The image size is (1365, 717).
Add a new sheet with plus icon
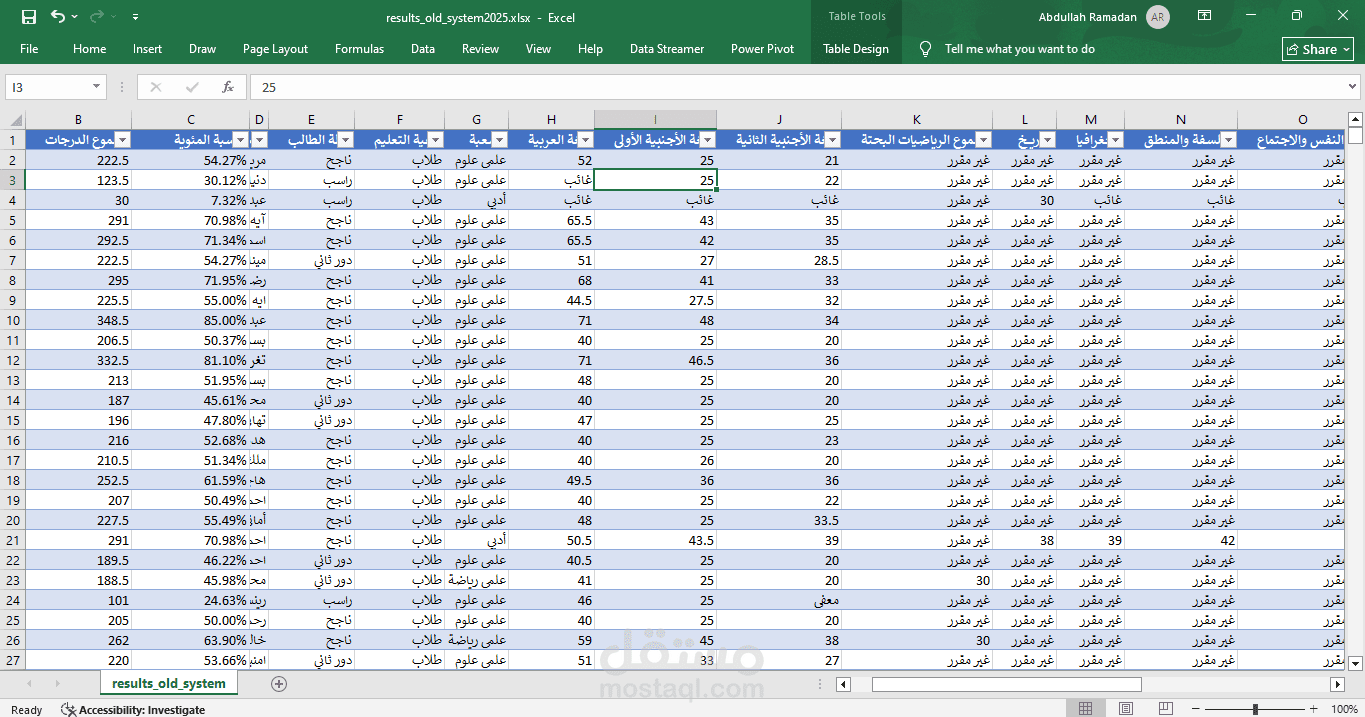(279, 684)
